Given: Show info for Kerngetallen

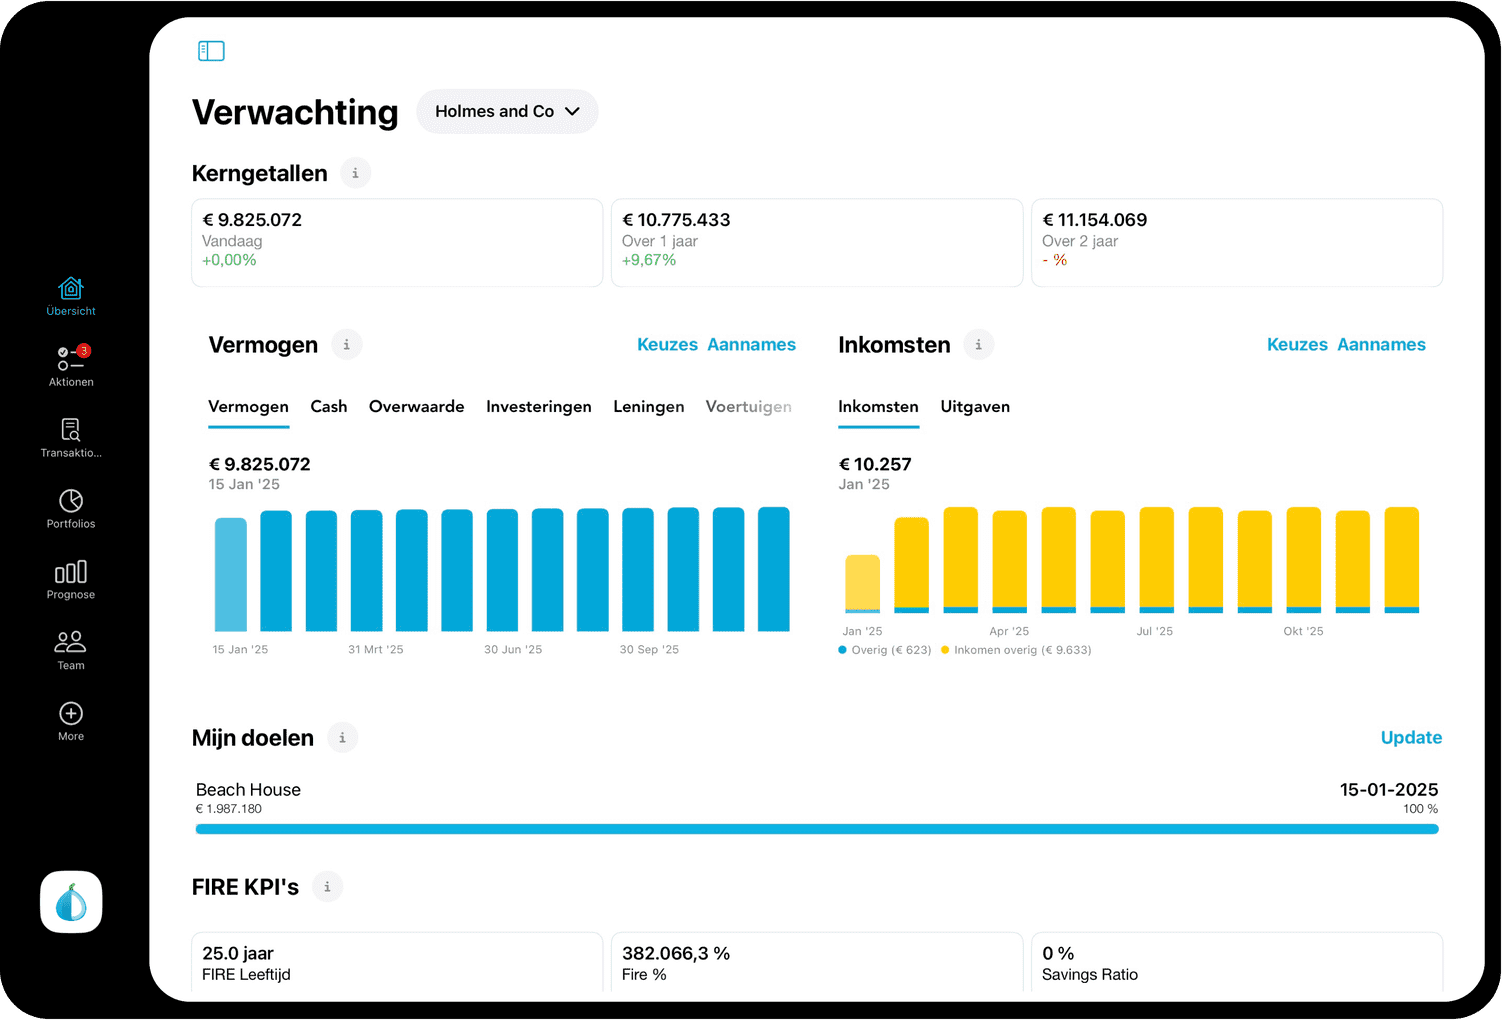Looking at the screenshot, I should 355,173.
